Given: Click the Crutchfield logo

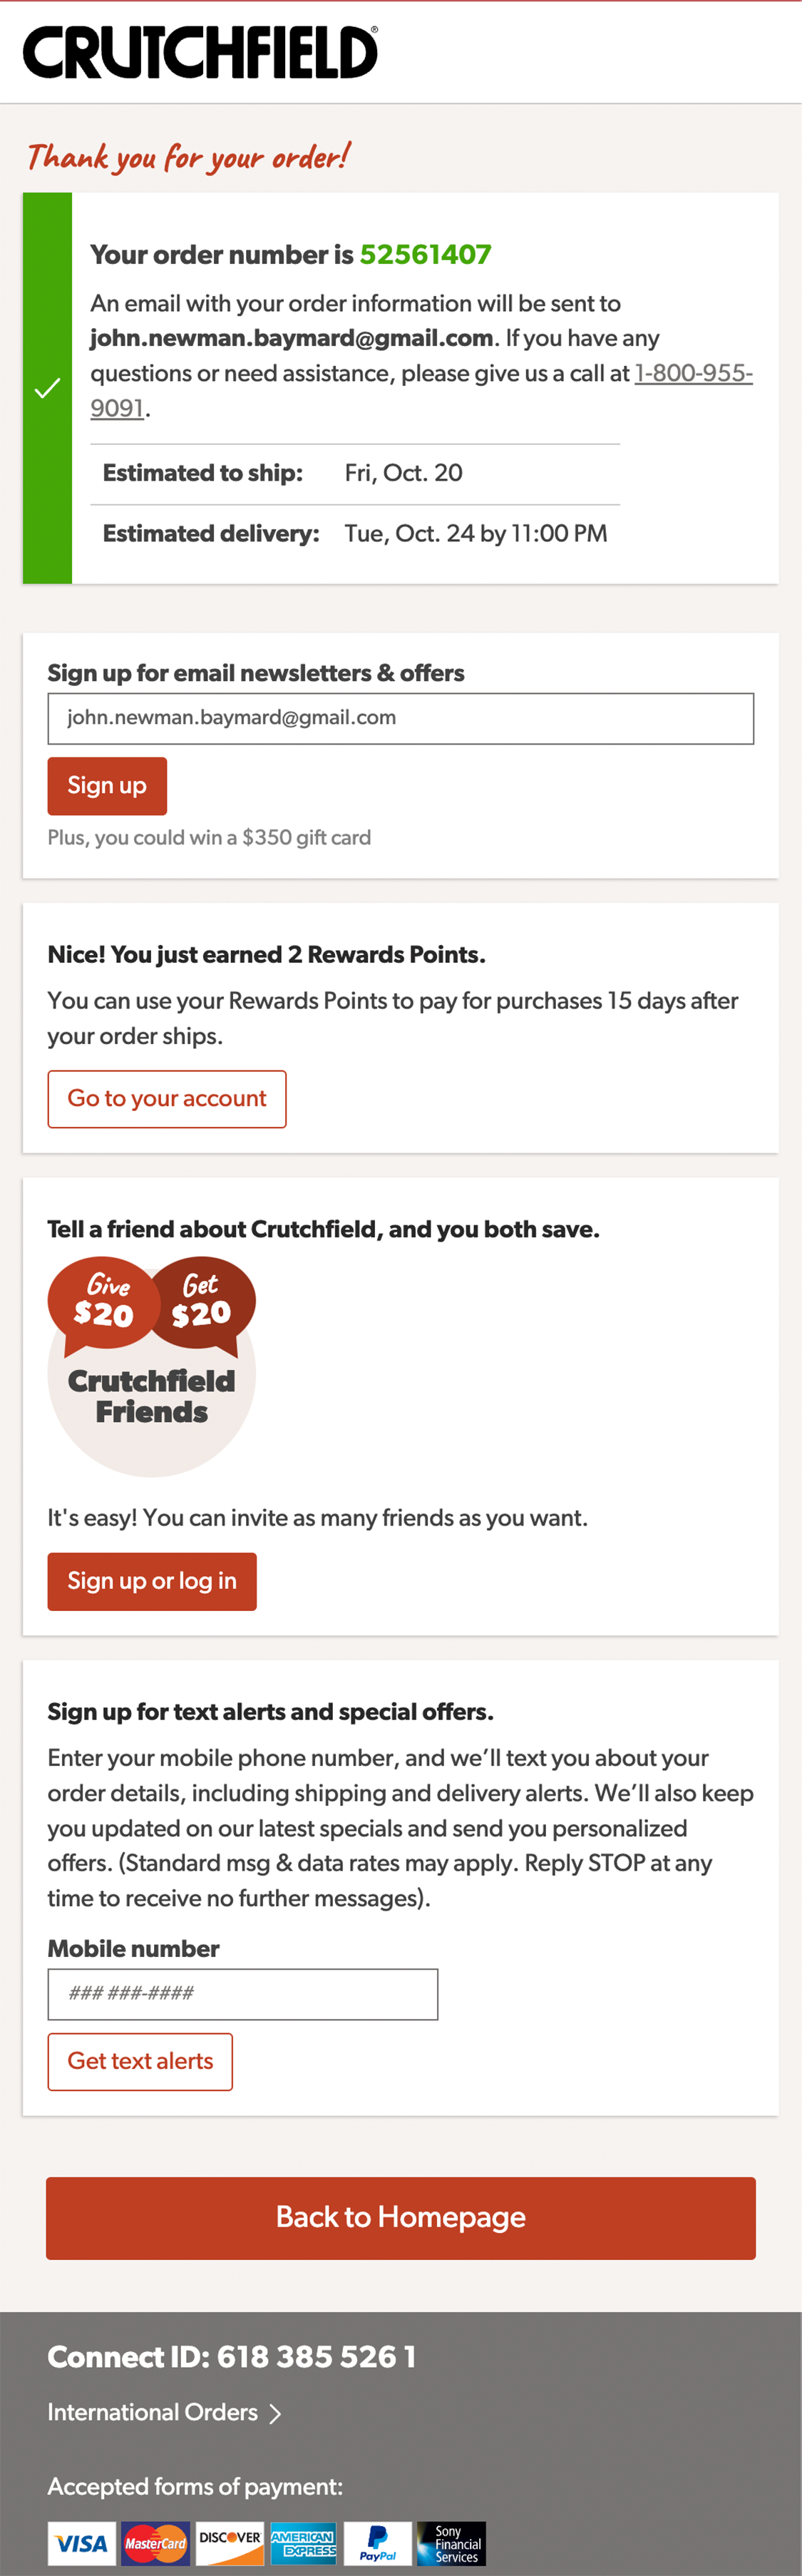Looking at the screenshot, I should (200, 52).
